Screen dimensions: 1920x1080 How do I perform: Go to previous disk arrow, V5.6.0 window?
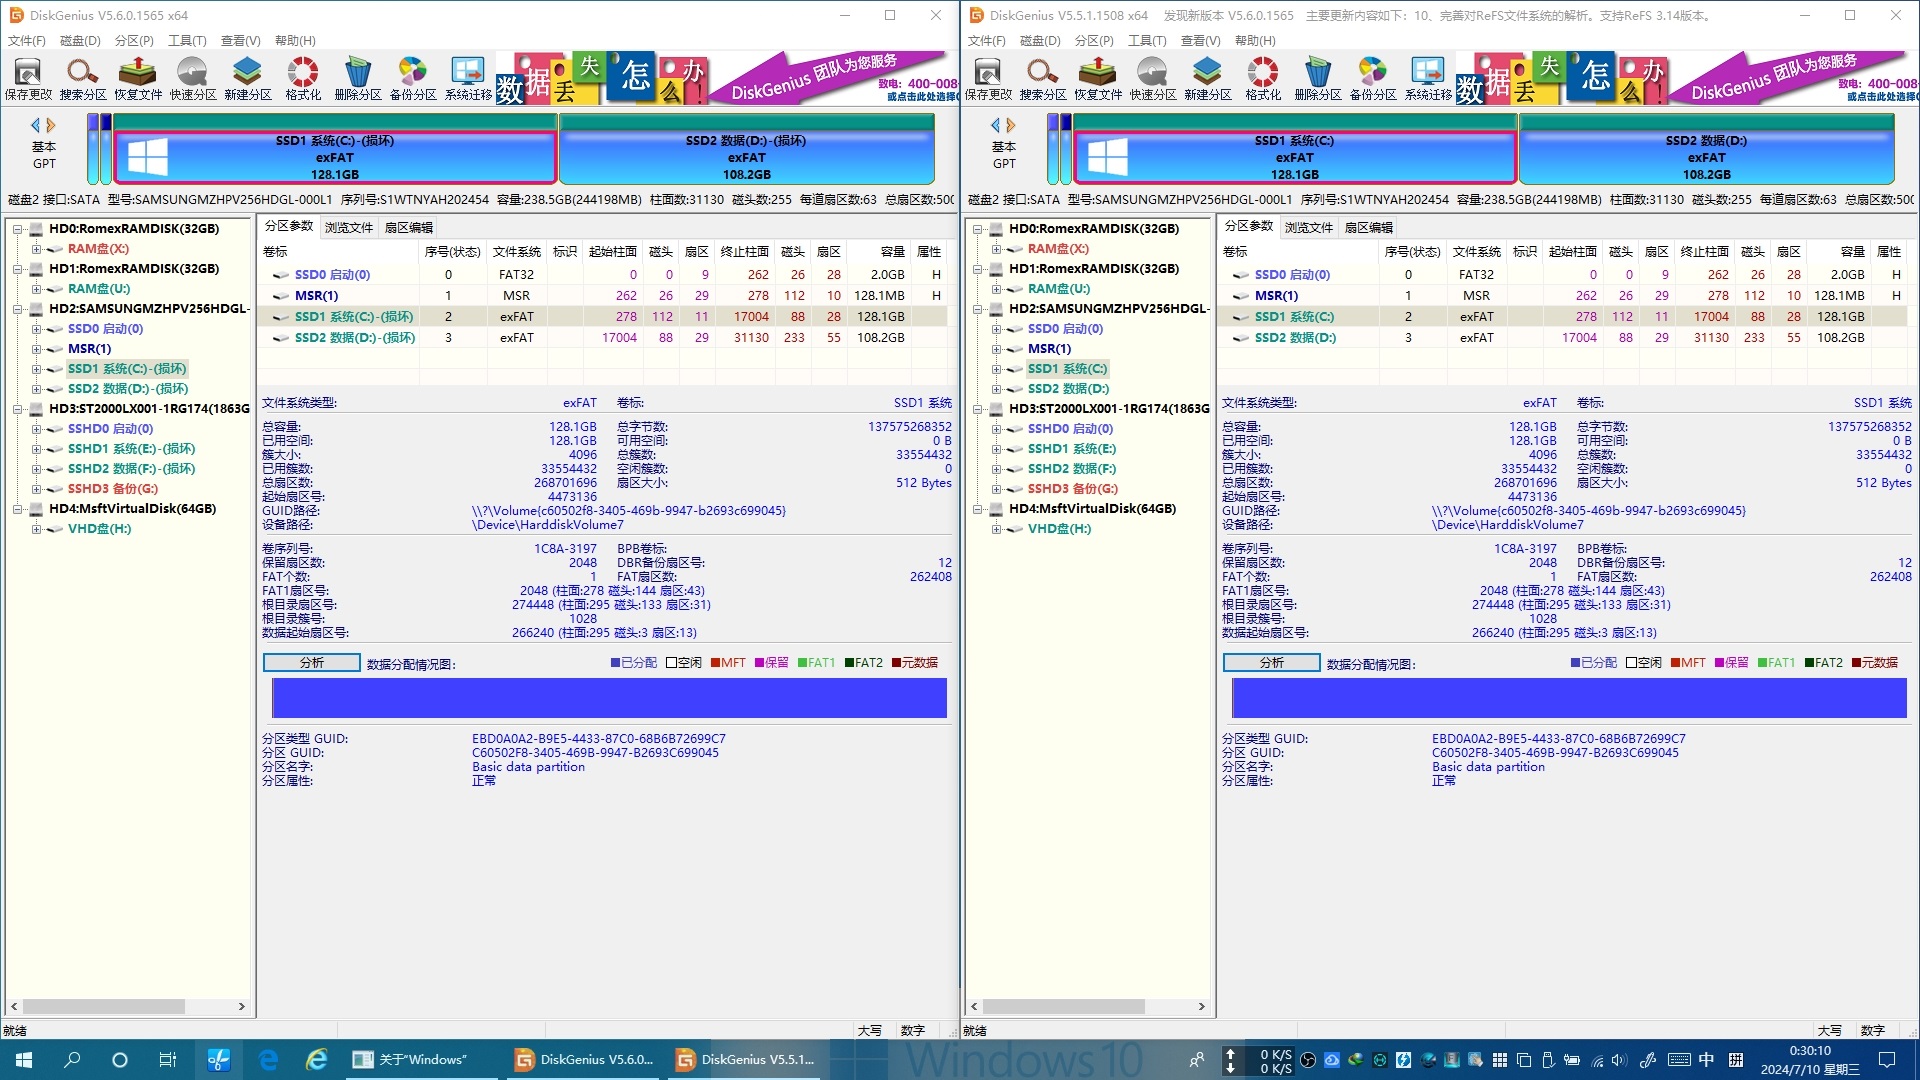coord(36,125)
